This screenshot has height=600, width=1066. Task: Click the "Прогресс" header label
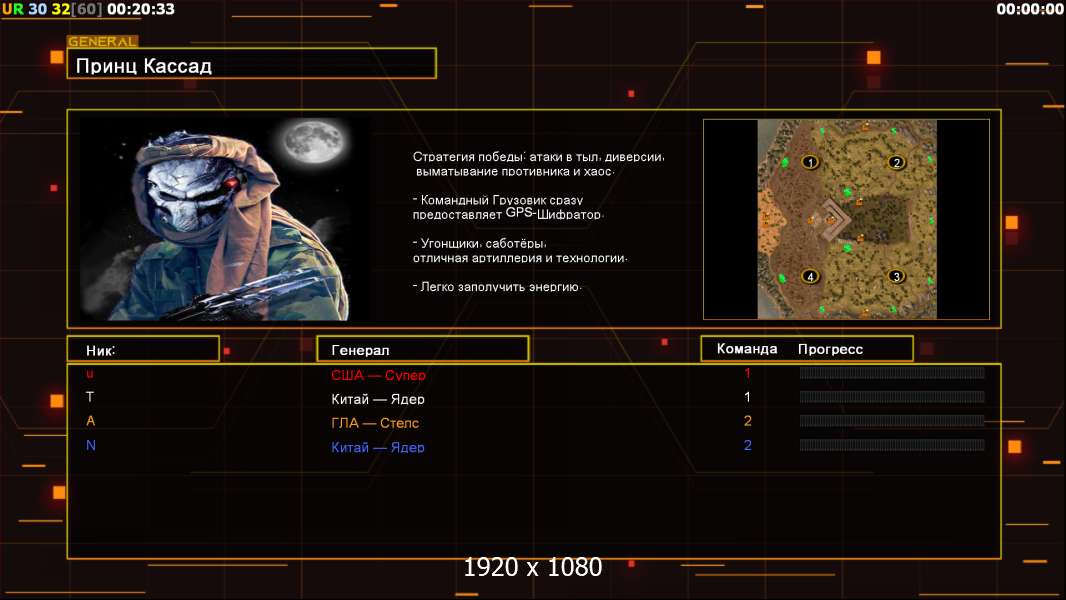[830, 349]
